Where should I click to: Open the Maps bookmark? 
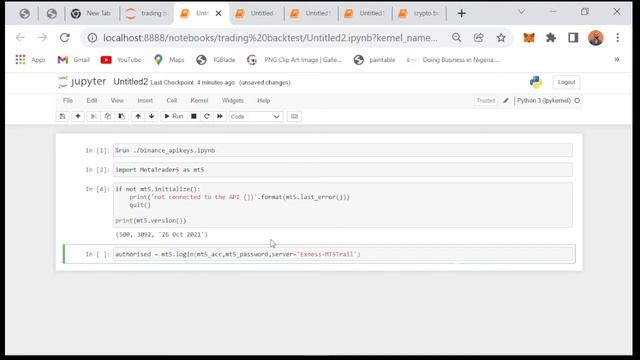(169, 60)
